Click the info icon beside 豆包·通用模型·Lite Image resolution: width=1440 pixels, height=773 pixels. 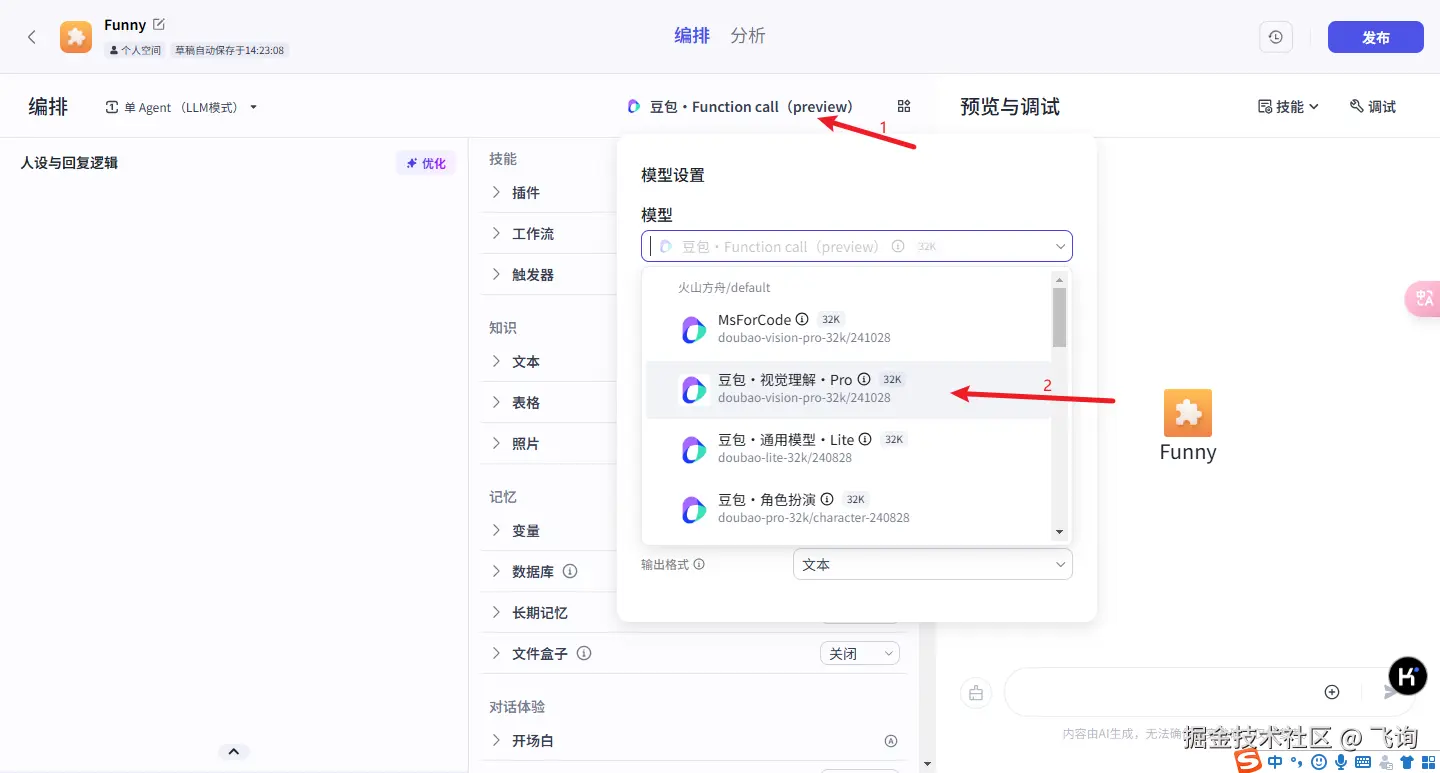pos(865,439)
